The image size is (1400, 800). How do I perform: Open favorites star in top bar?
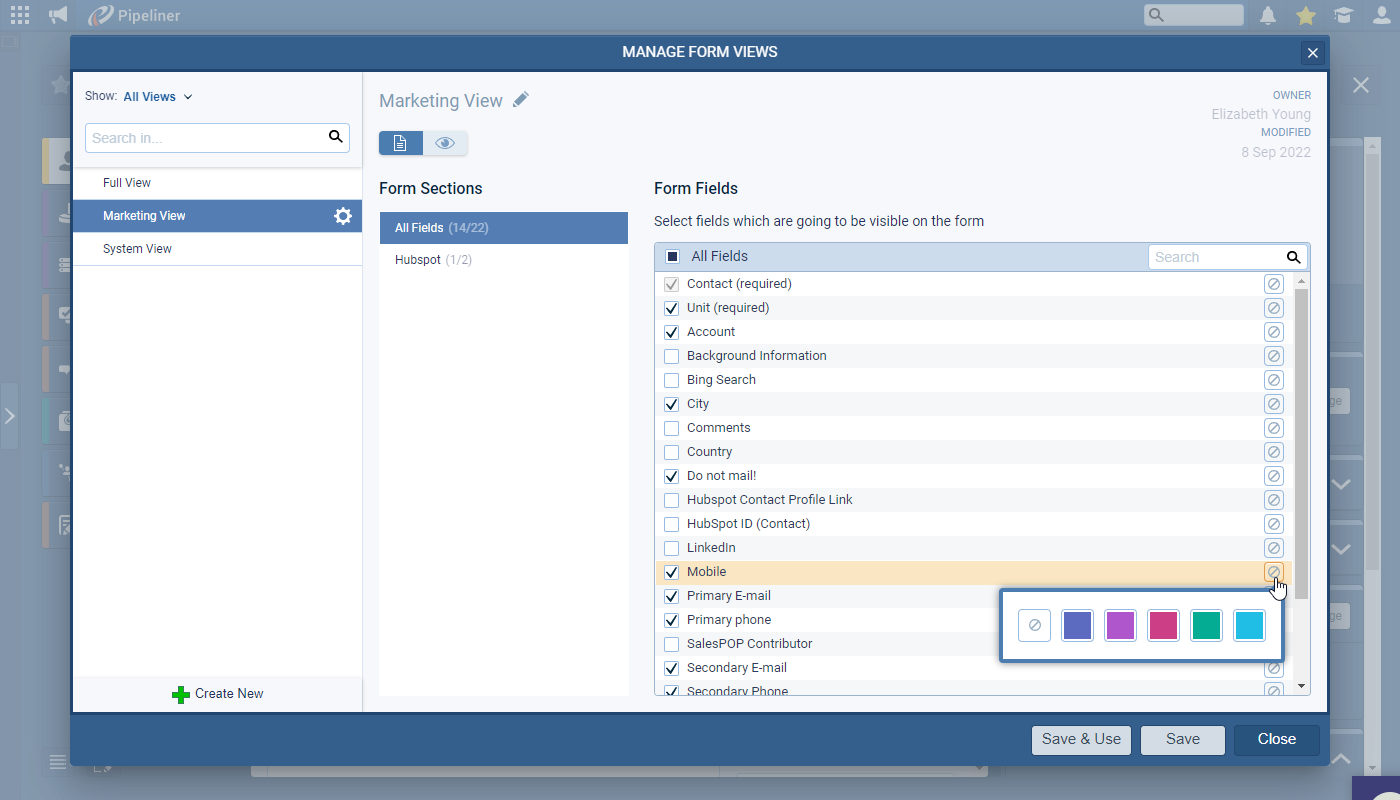pyautogui.click(x=1305, y=15)
